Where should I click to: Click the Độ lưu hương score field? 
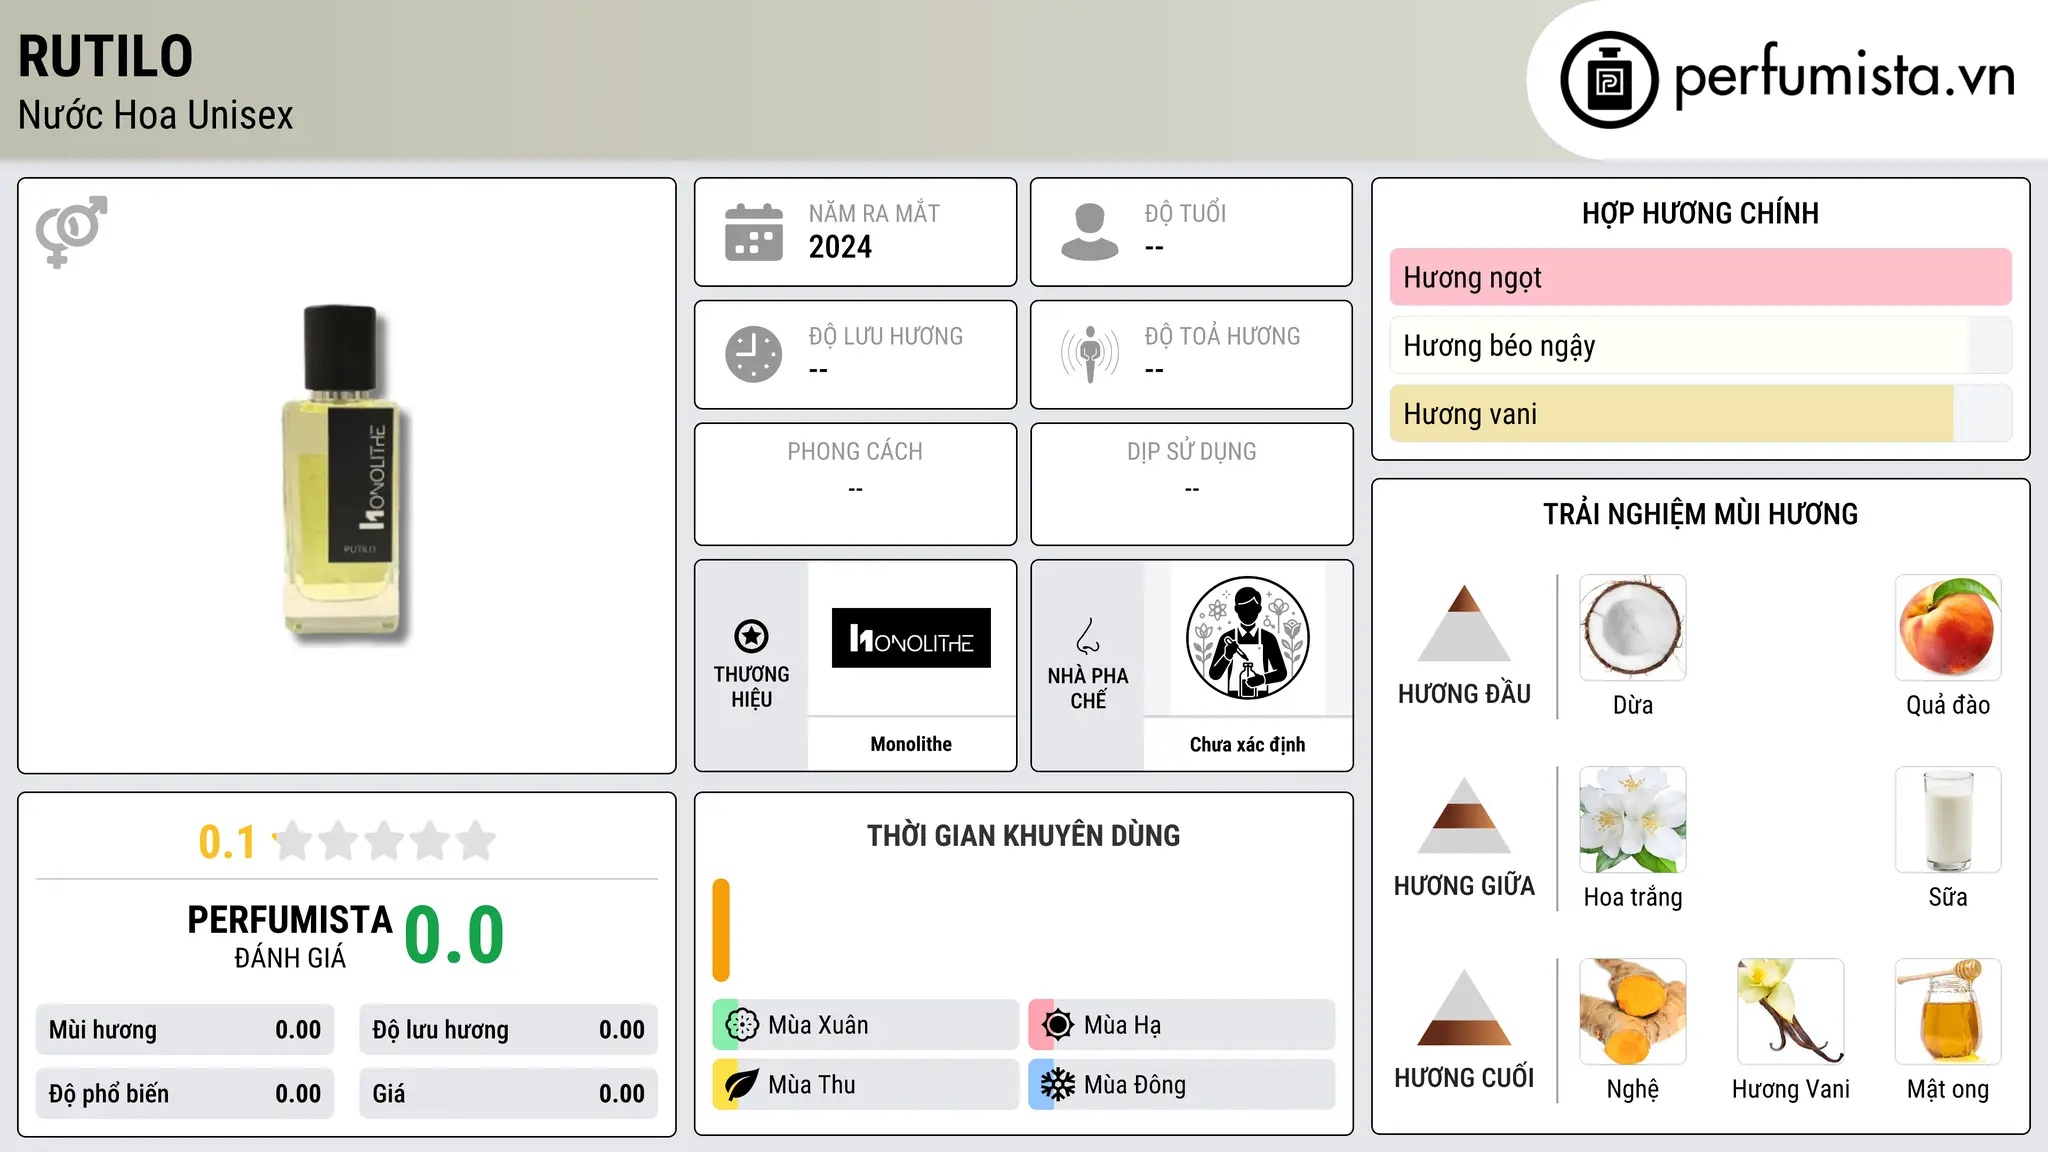coord(508,1030)
